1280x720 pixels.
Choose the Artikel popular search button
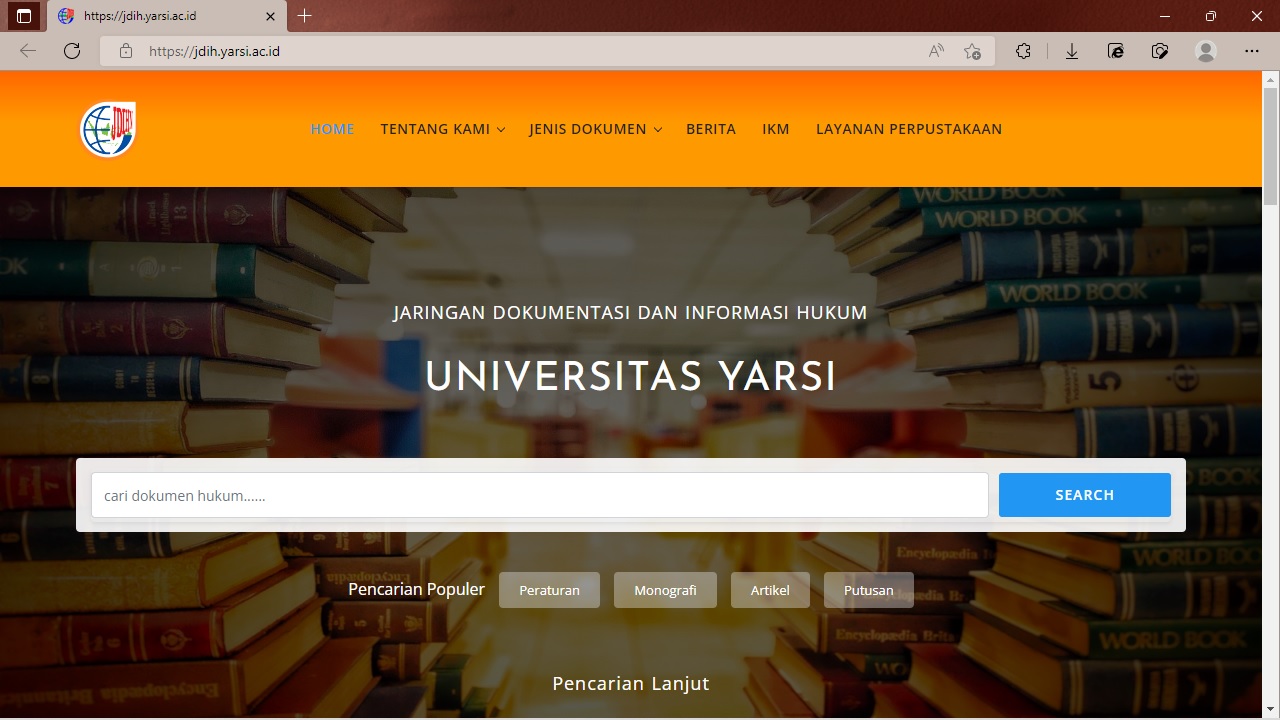[770, 590]
